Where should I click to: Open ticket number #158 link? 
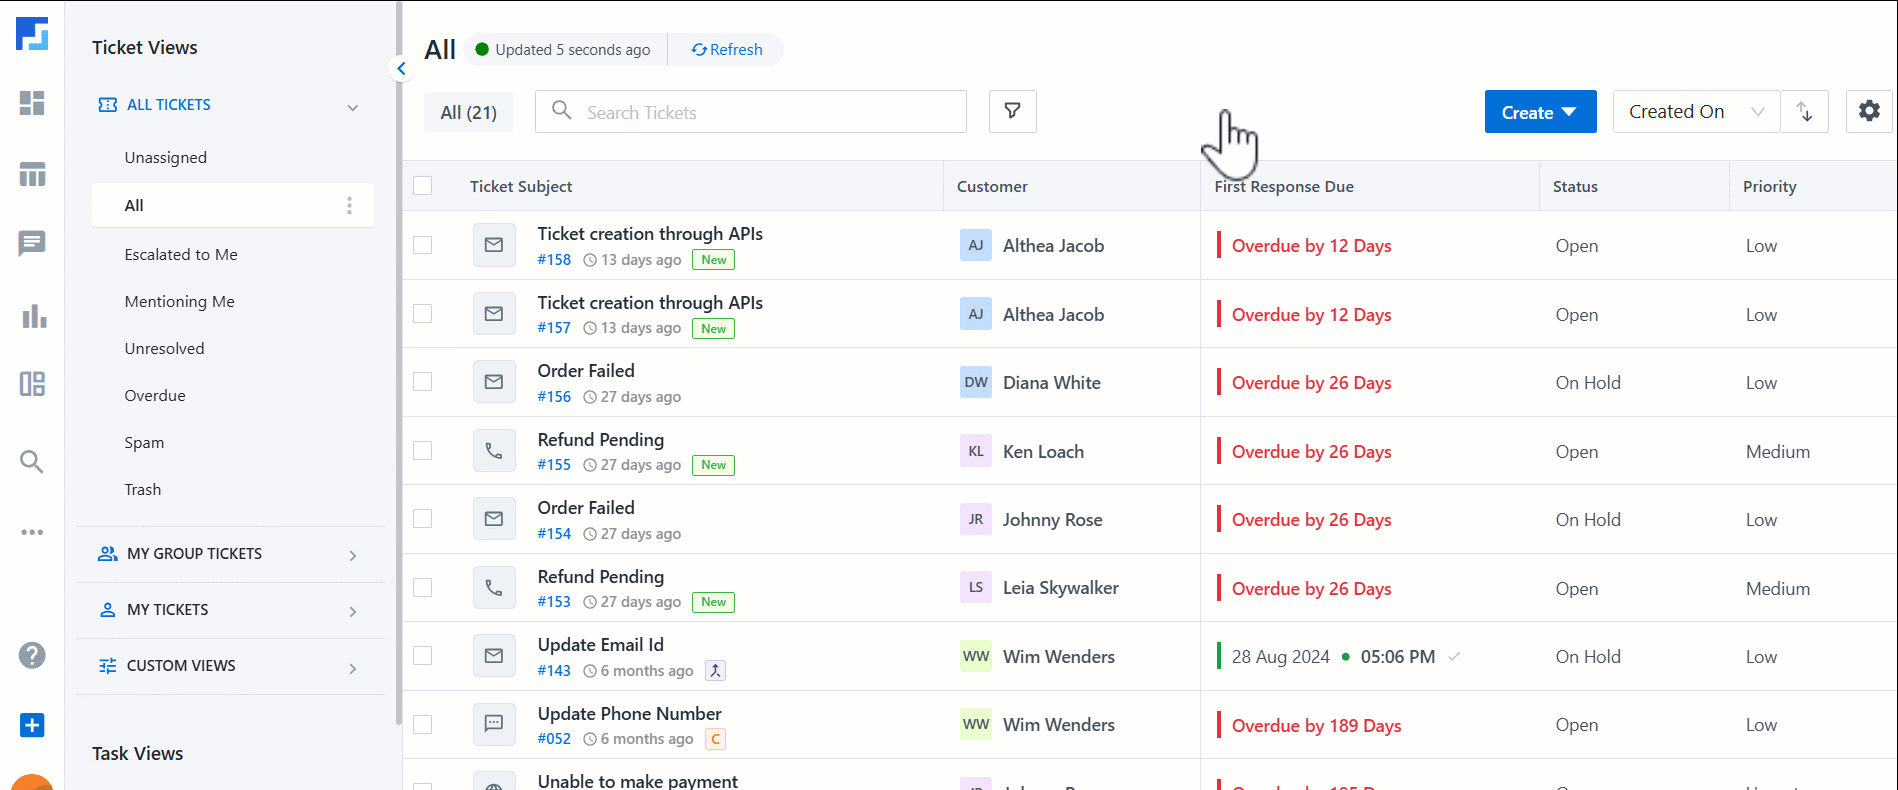pyautogui.click(x=554, y=260)
